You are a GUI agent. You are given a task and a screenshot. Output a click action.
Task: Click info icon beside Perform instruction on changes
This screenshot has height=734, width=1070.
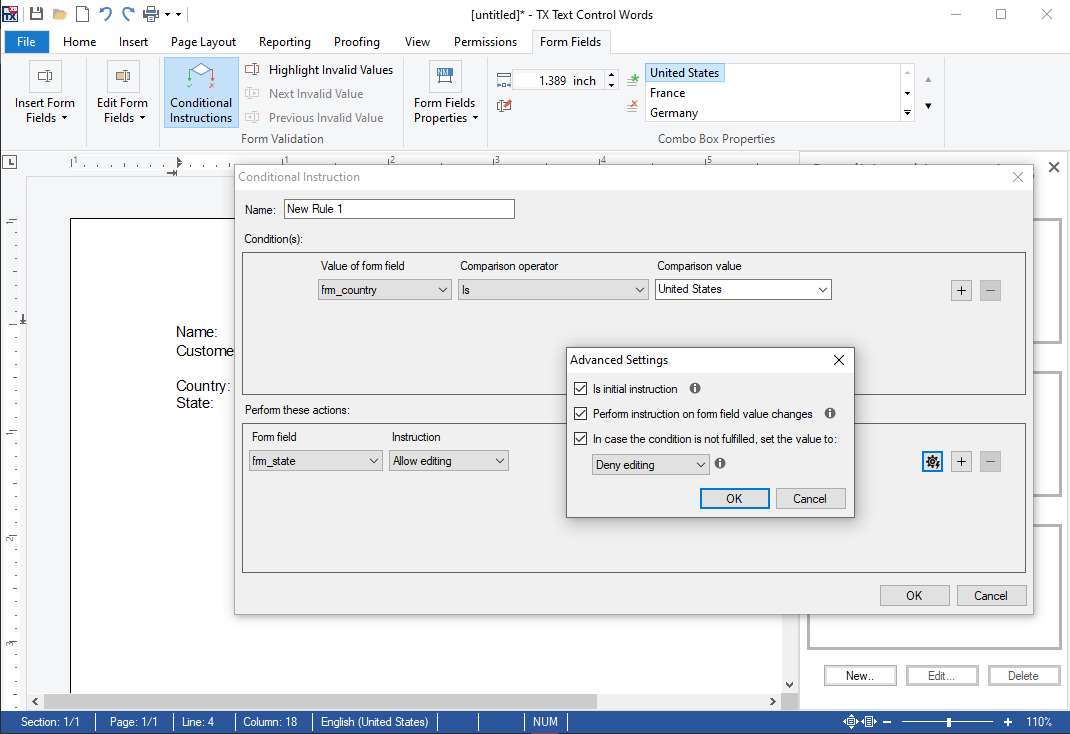(830, 413)
